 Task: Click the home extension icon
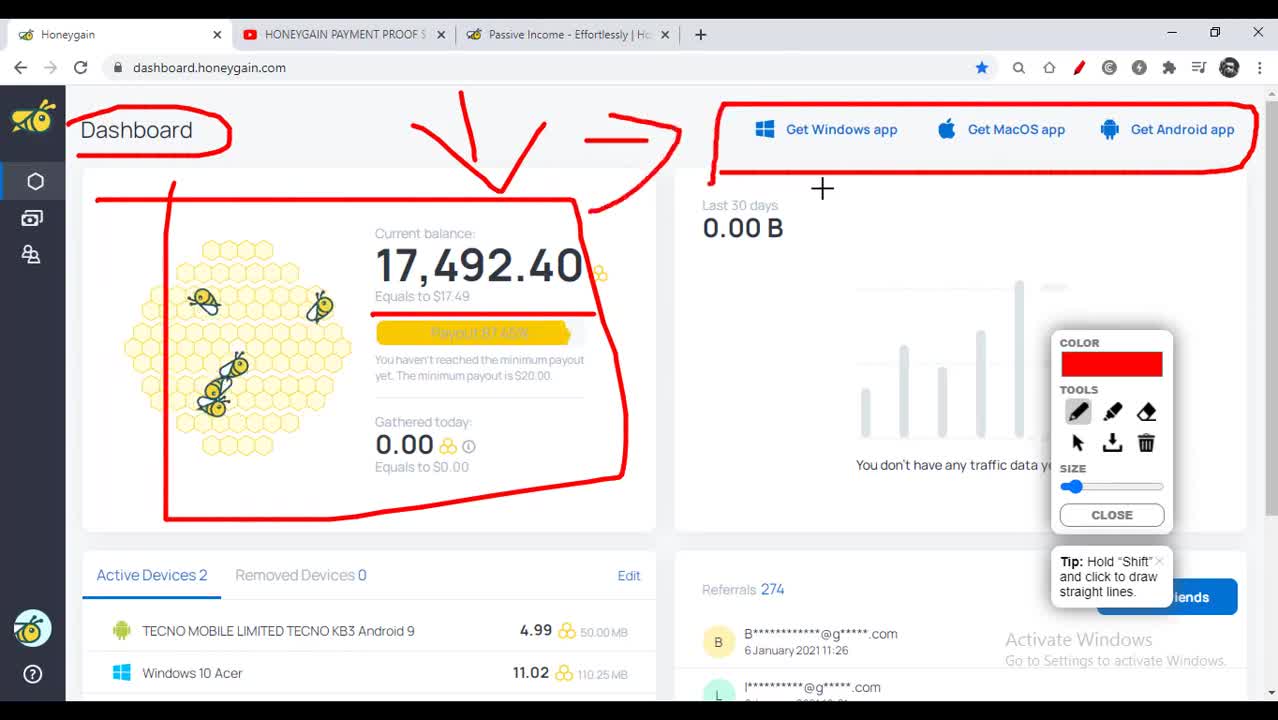(x=1049, y=68)
